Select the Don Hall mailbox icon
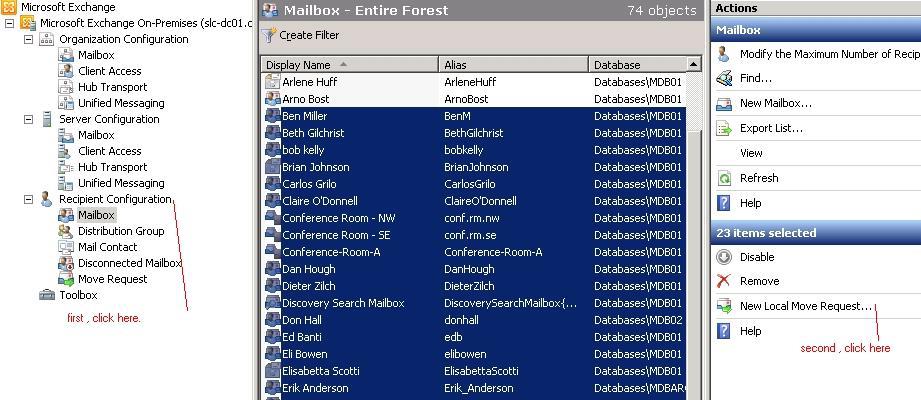This screenshot has width=921, height=400. pyautogui.click(x=273, y=321)
